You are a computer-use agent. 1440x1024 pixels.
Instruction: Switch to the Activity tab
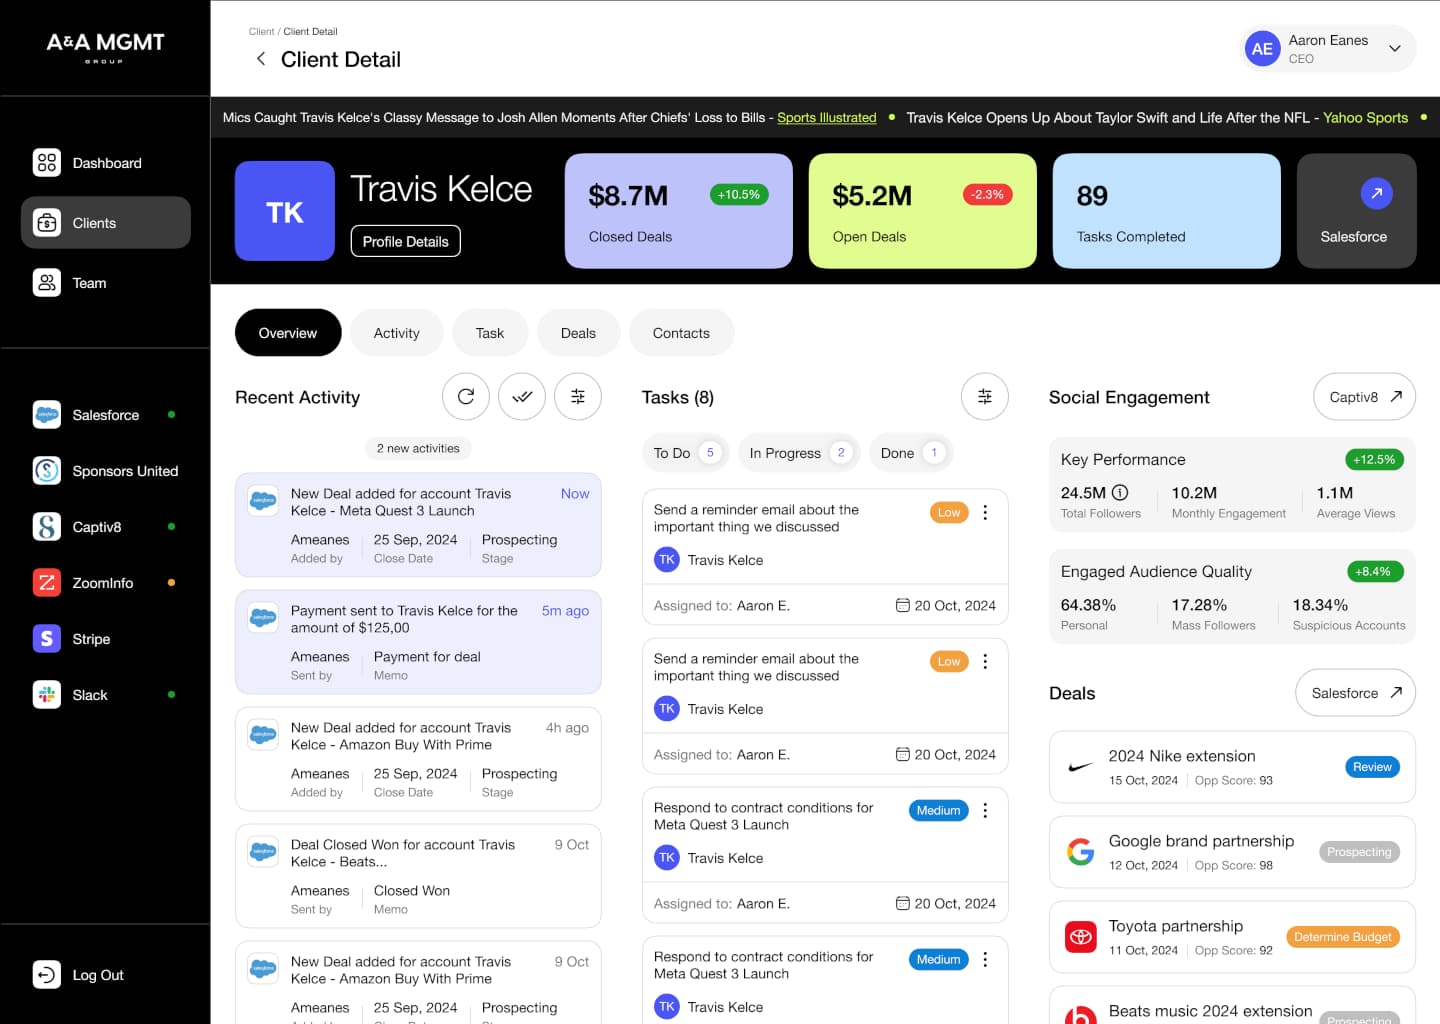click(x=397, y=333)
